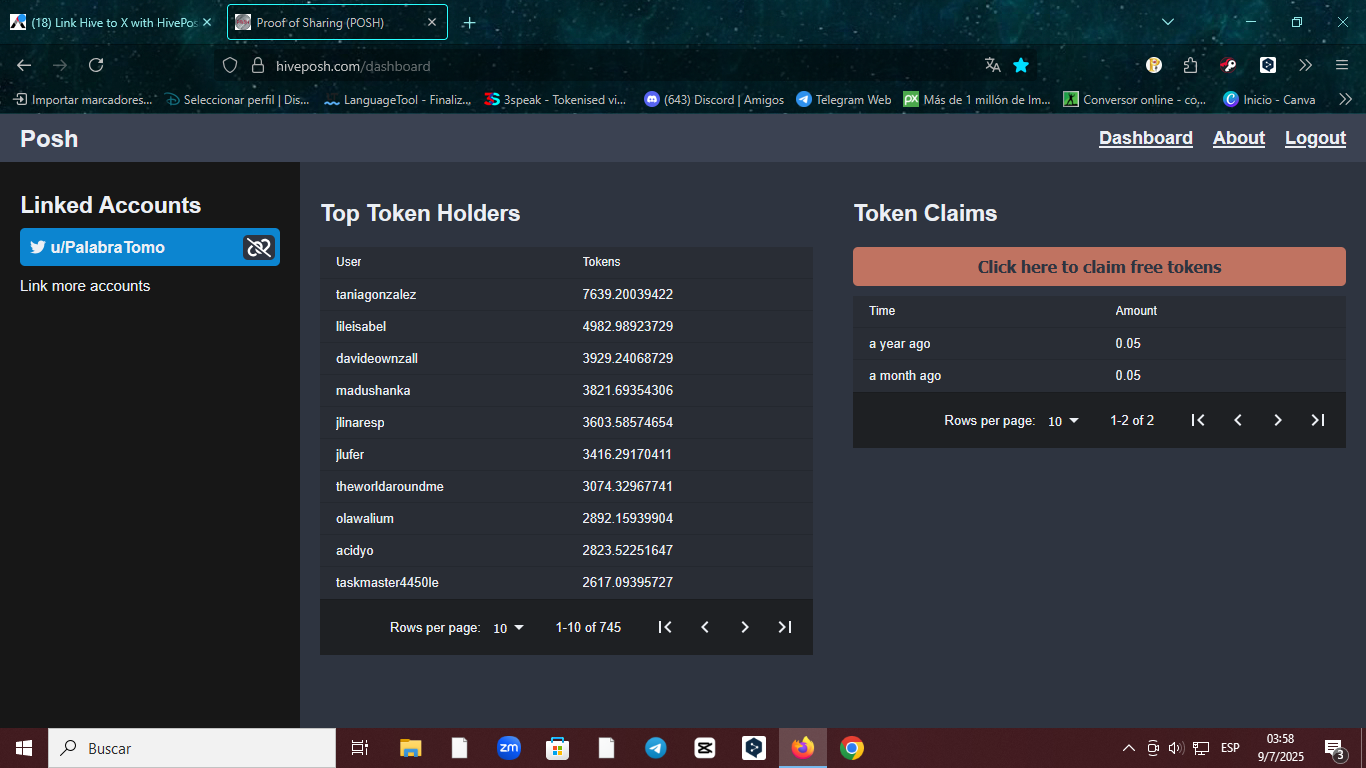The width and height of the screenshot is (1366, 768).
Task: Go to first page of Token Claims
Action: pos(1198,420)
